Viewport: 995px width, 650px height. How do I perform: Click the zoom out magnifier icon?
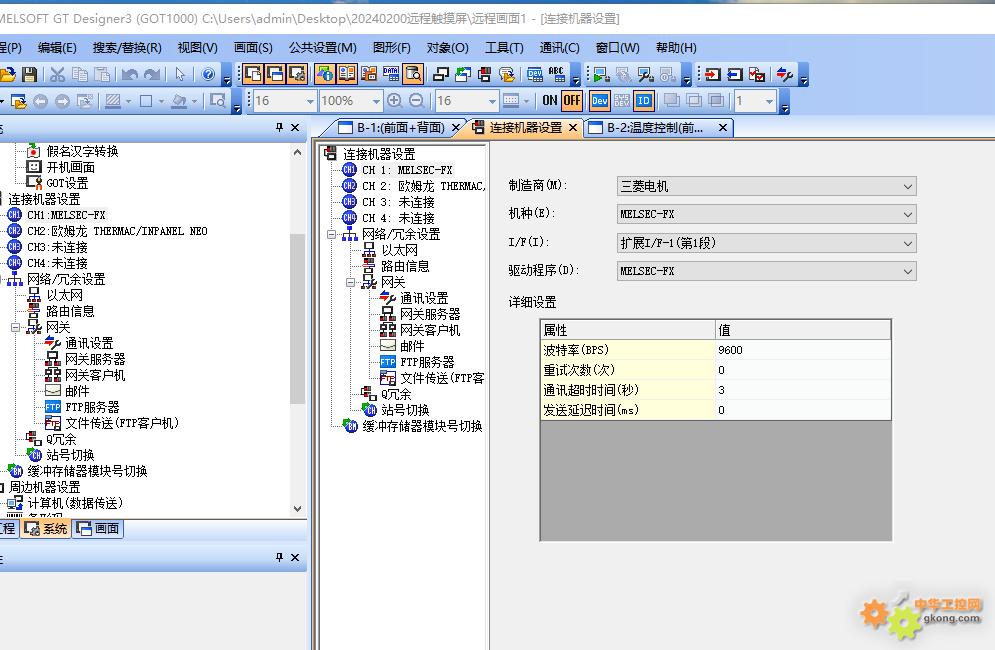417,100
